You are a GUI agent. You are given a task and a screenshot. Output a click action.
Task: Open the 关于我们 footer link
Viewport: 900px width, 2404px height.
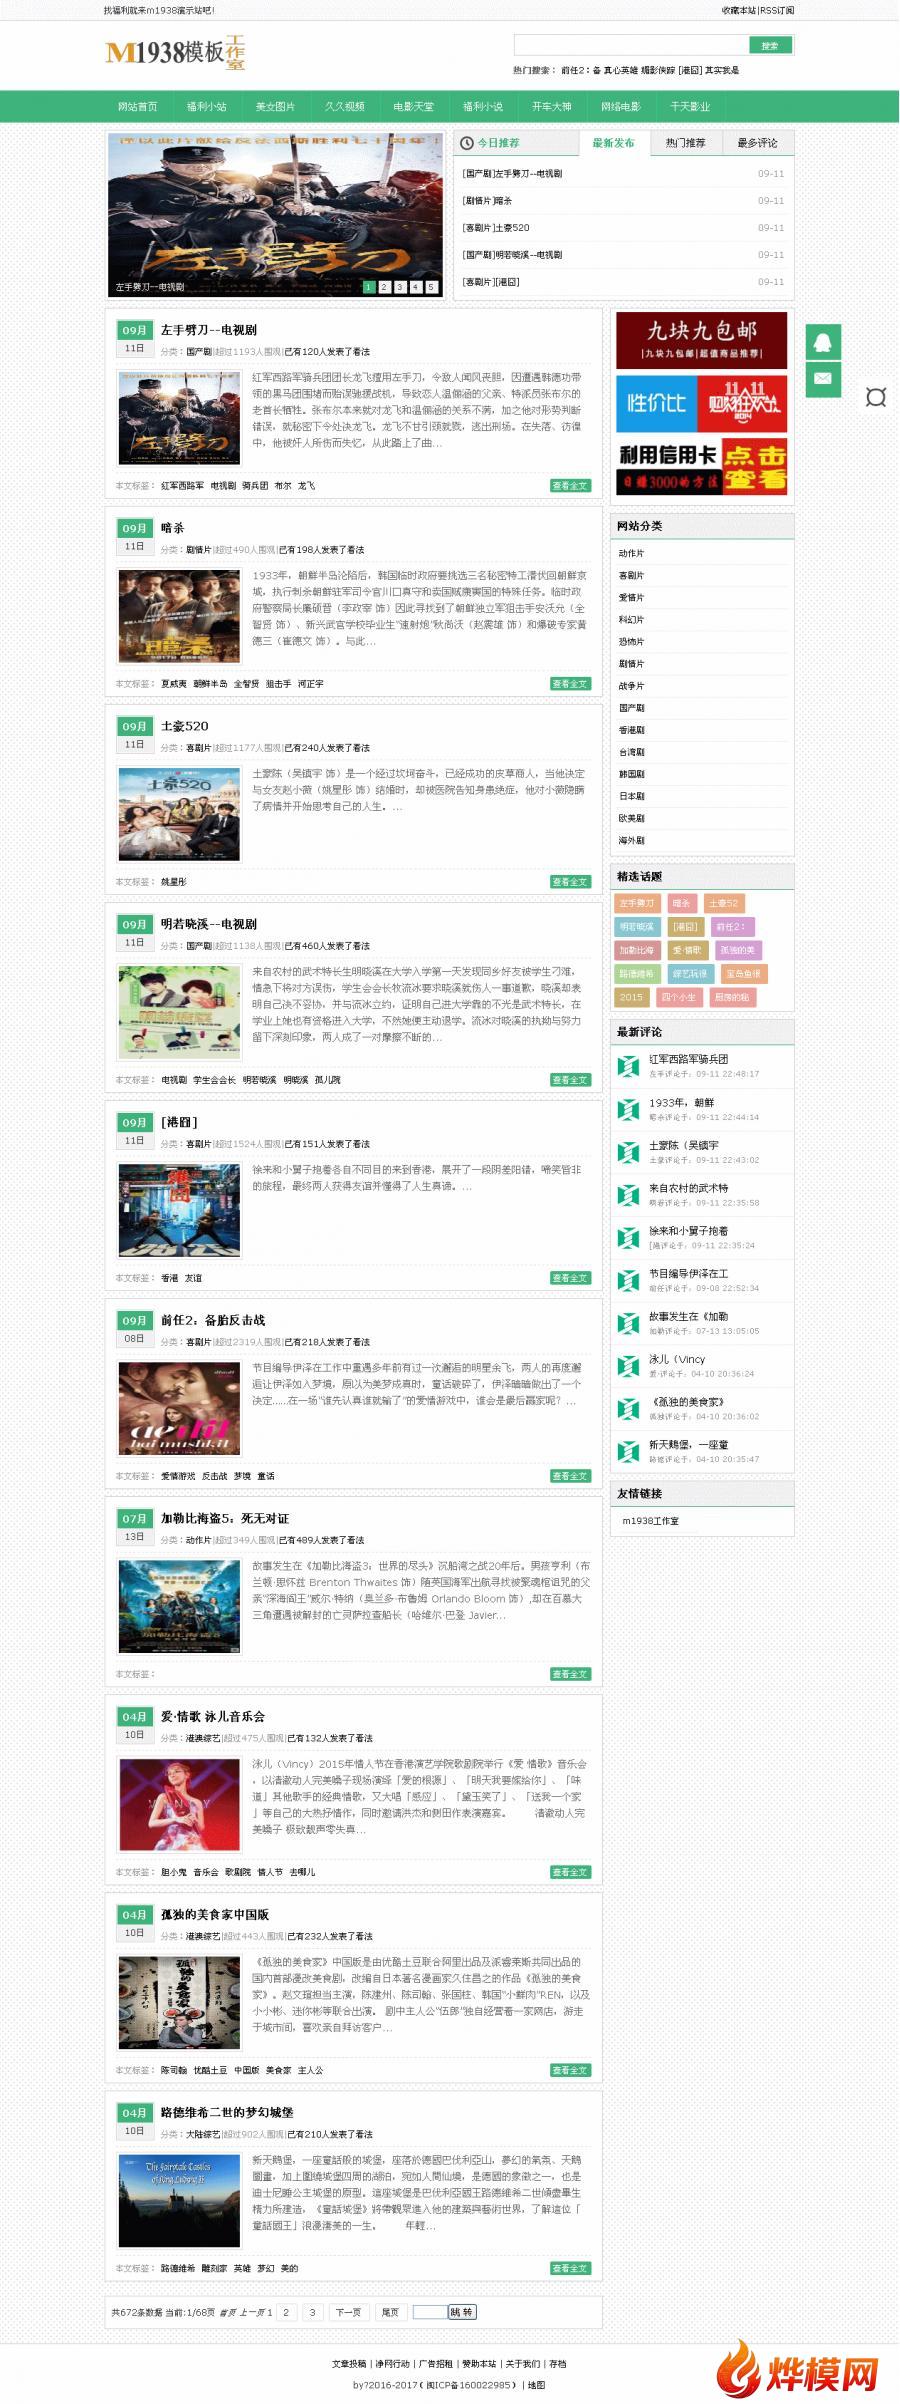522,2364
